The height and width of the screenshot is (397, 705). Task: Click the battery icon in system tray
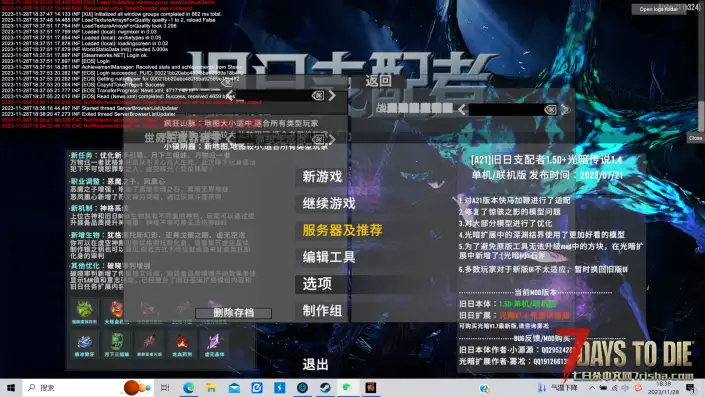603,388
